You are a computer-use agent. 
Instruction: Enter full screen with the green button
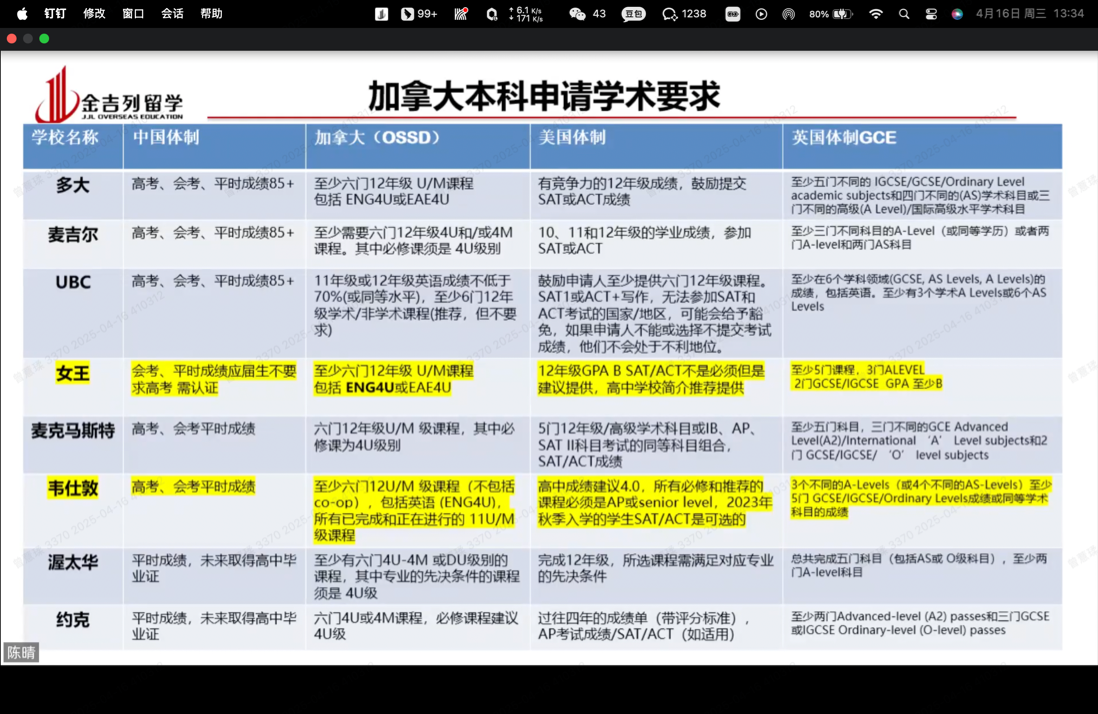click(x=44, y=38)
